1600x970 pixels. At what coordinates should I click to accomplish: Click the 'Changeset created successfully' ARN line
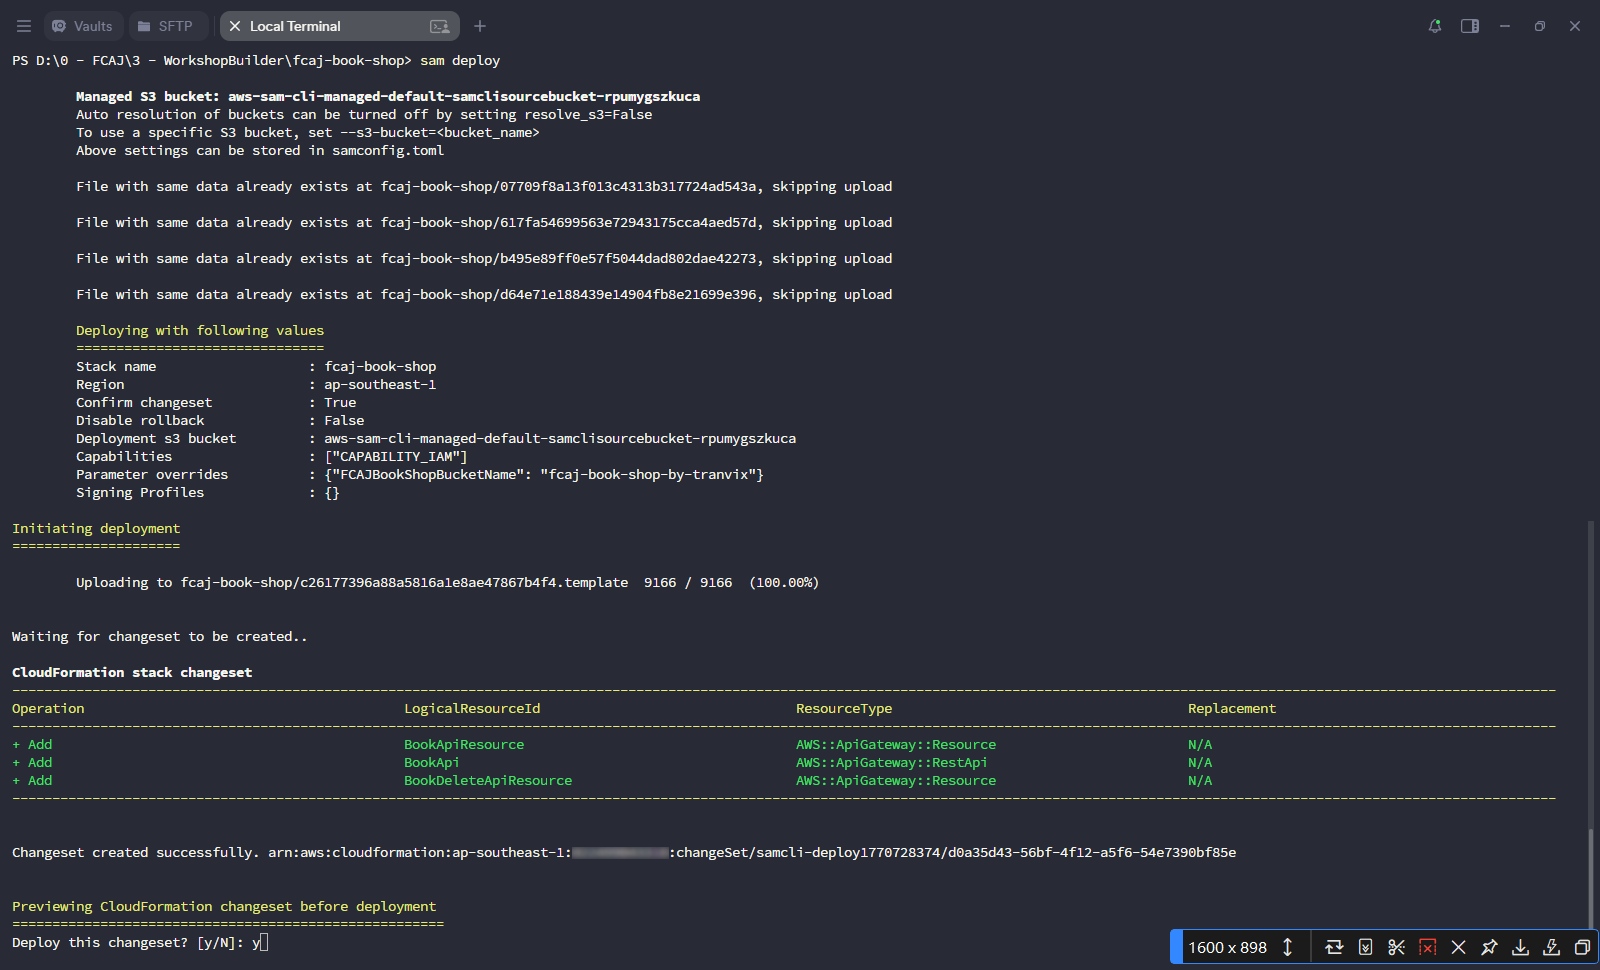[624, 853]
